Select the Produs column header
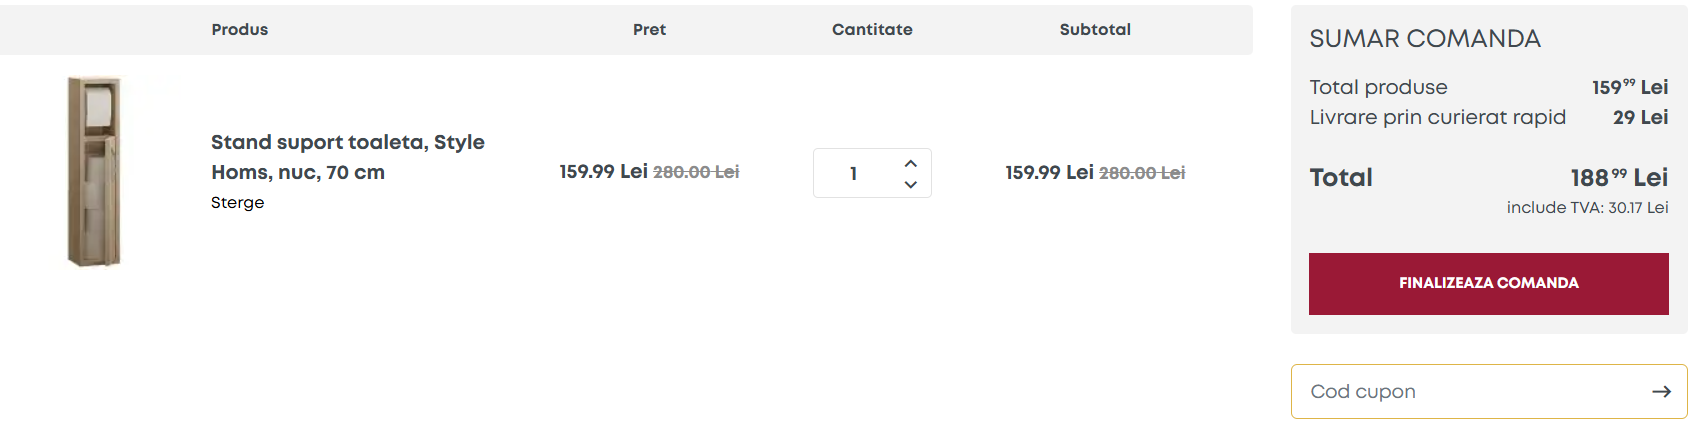The image size is (1692, 441). 240,30
